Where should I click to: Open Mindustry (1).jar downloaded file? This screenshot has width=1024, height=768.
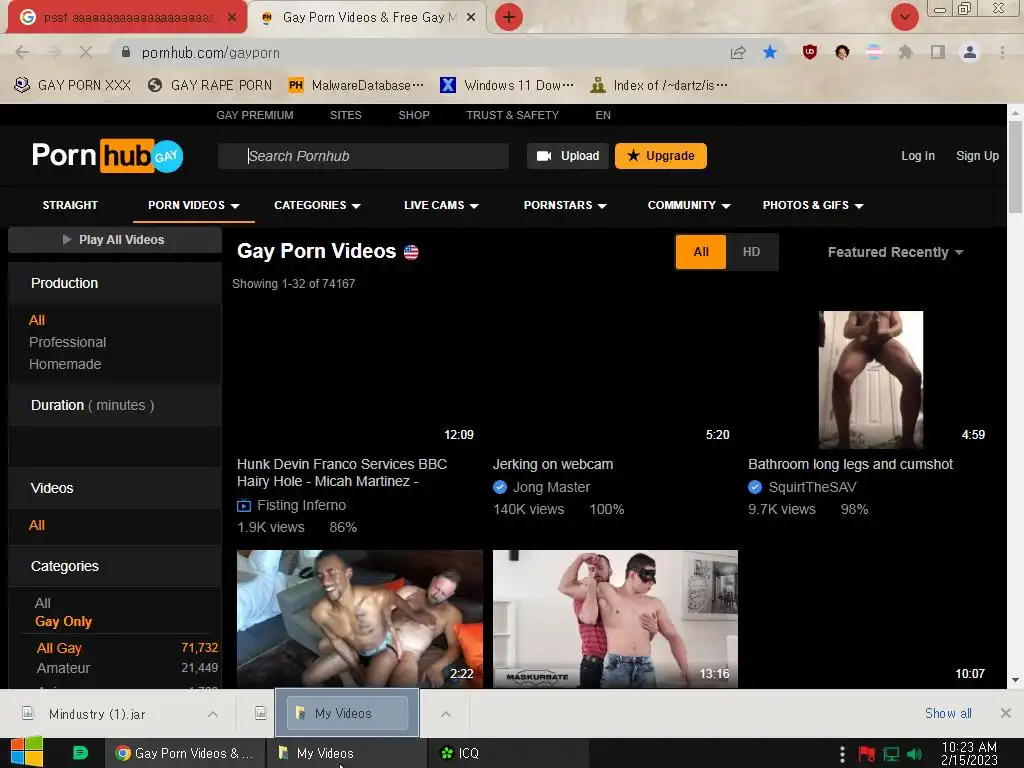[x=97, y=714]
